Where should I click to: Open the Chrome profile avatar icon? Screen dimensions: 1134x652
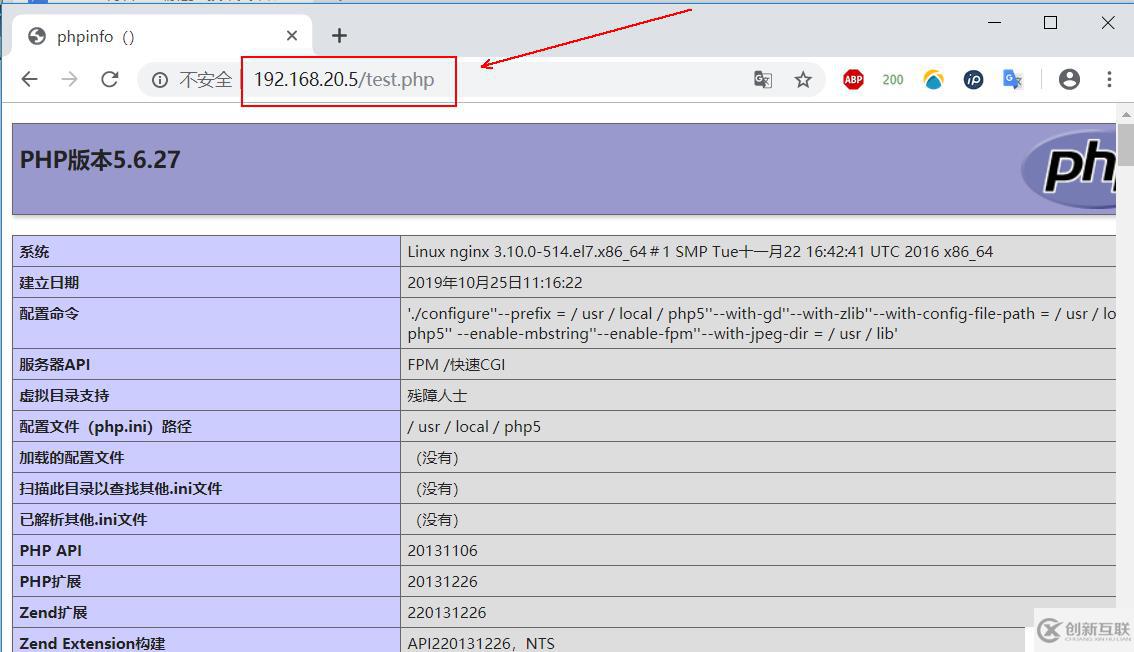pos(1069,79)
